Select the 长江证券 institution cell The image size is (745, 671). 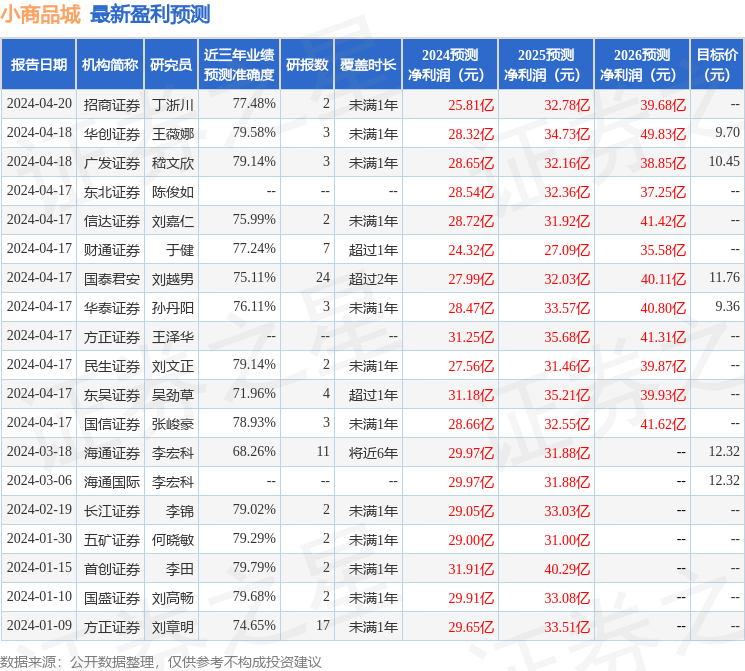(x=112, y=511)
